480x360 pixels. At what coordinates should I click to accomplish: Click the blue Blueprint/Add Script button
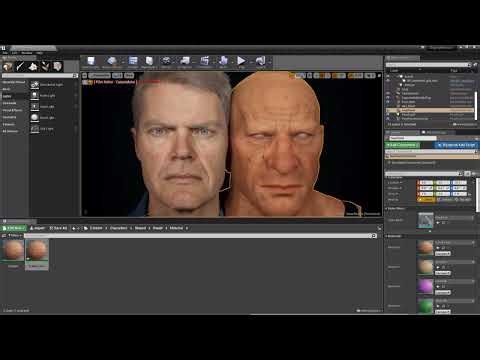click(456, 145)
